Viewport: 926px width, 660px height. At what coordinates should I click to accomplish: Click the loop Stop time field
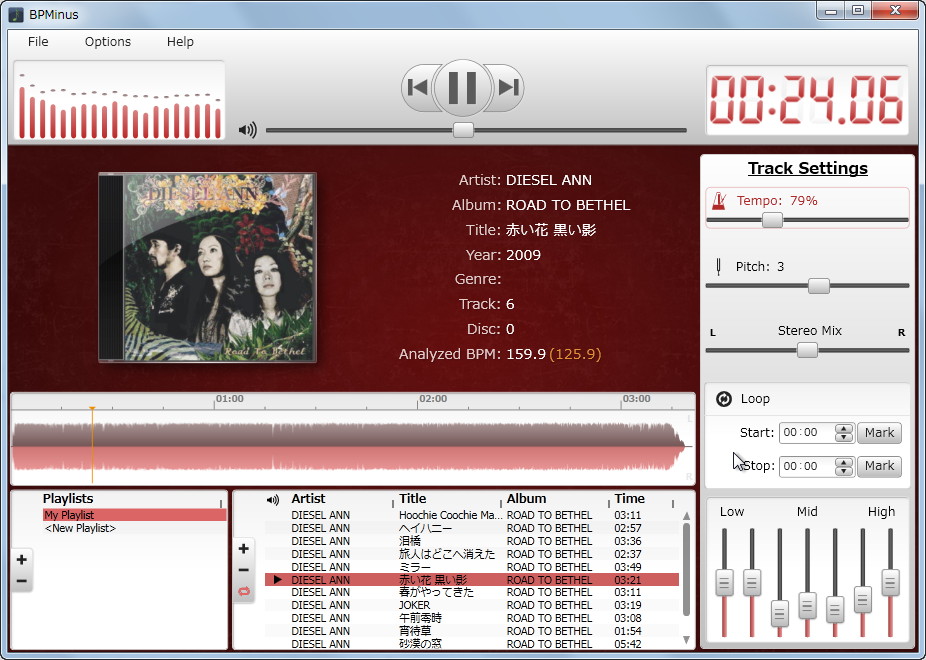pos(807,466)
